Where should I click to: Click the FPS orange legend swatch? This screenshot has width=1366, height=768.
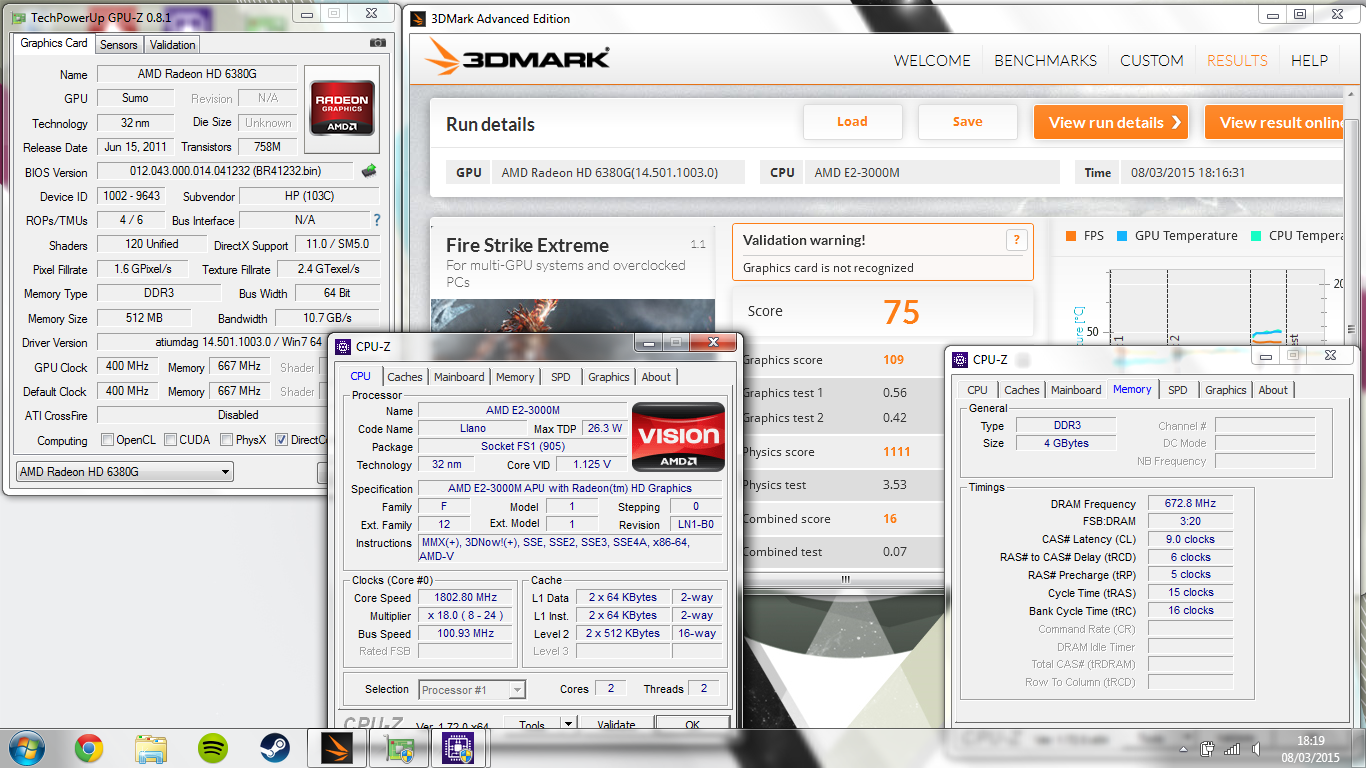pyautogui.click(x=1070, y=236)
